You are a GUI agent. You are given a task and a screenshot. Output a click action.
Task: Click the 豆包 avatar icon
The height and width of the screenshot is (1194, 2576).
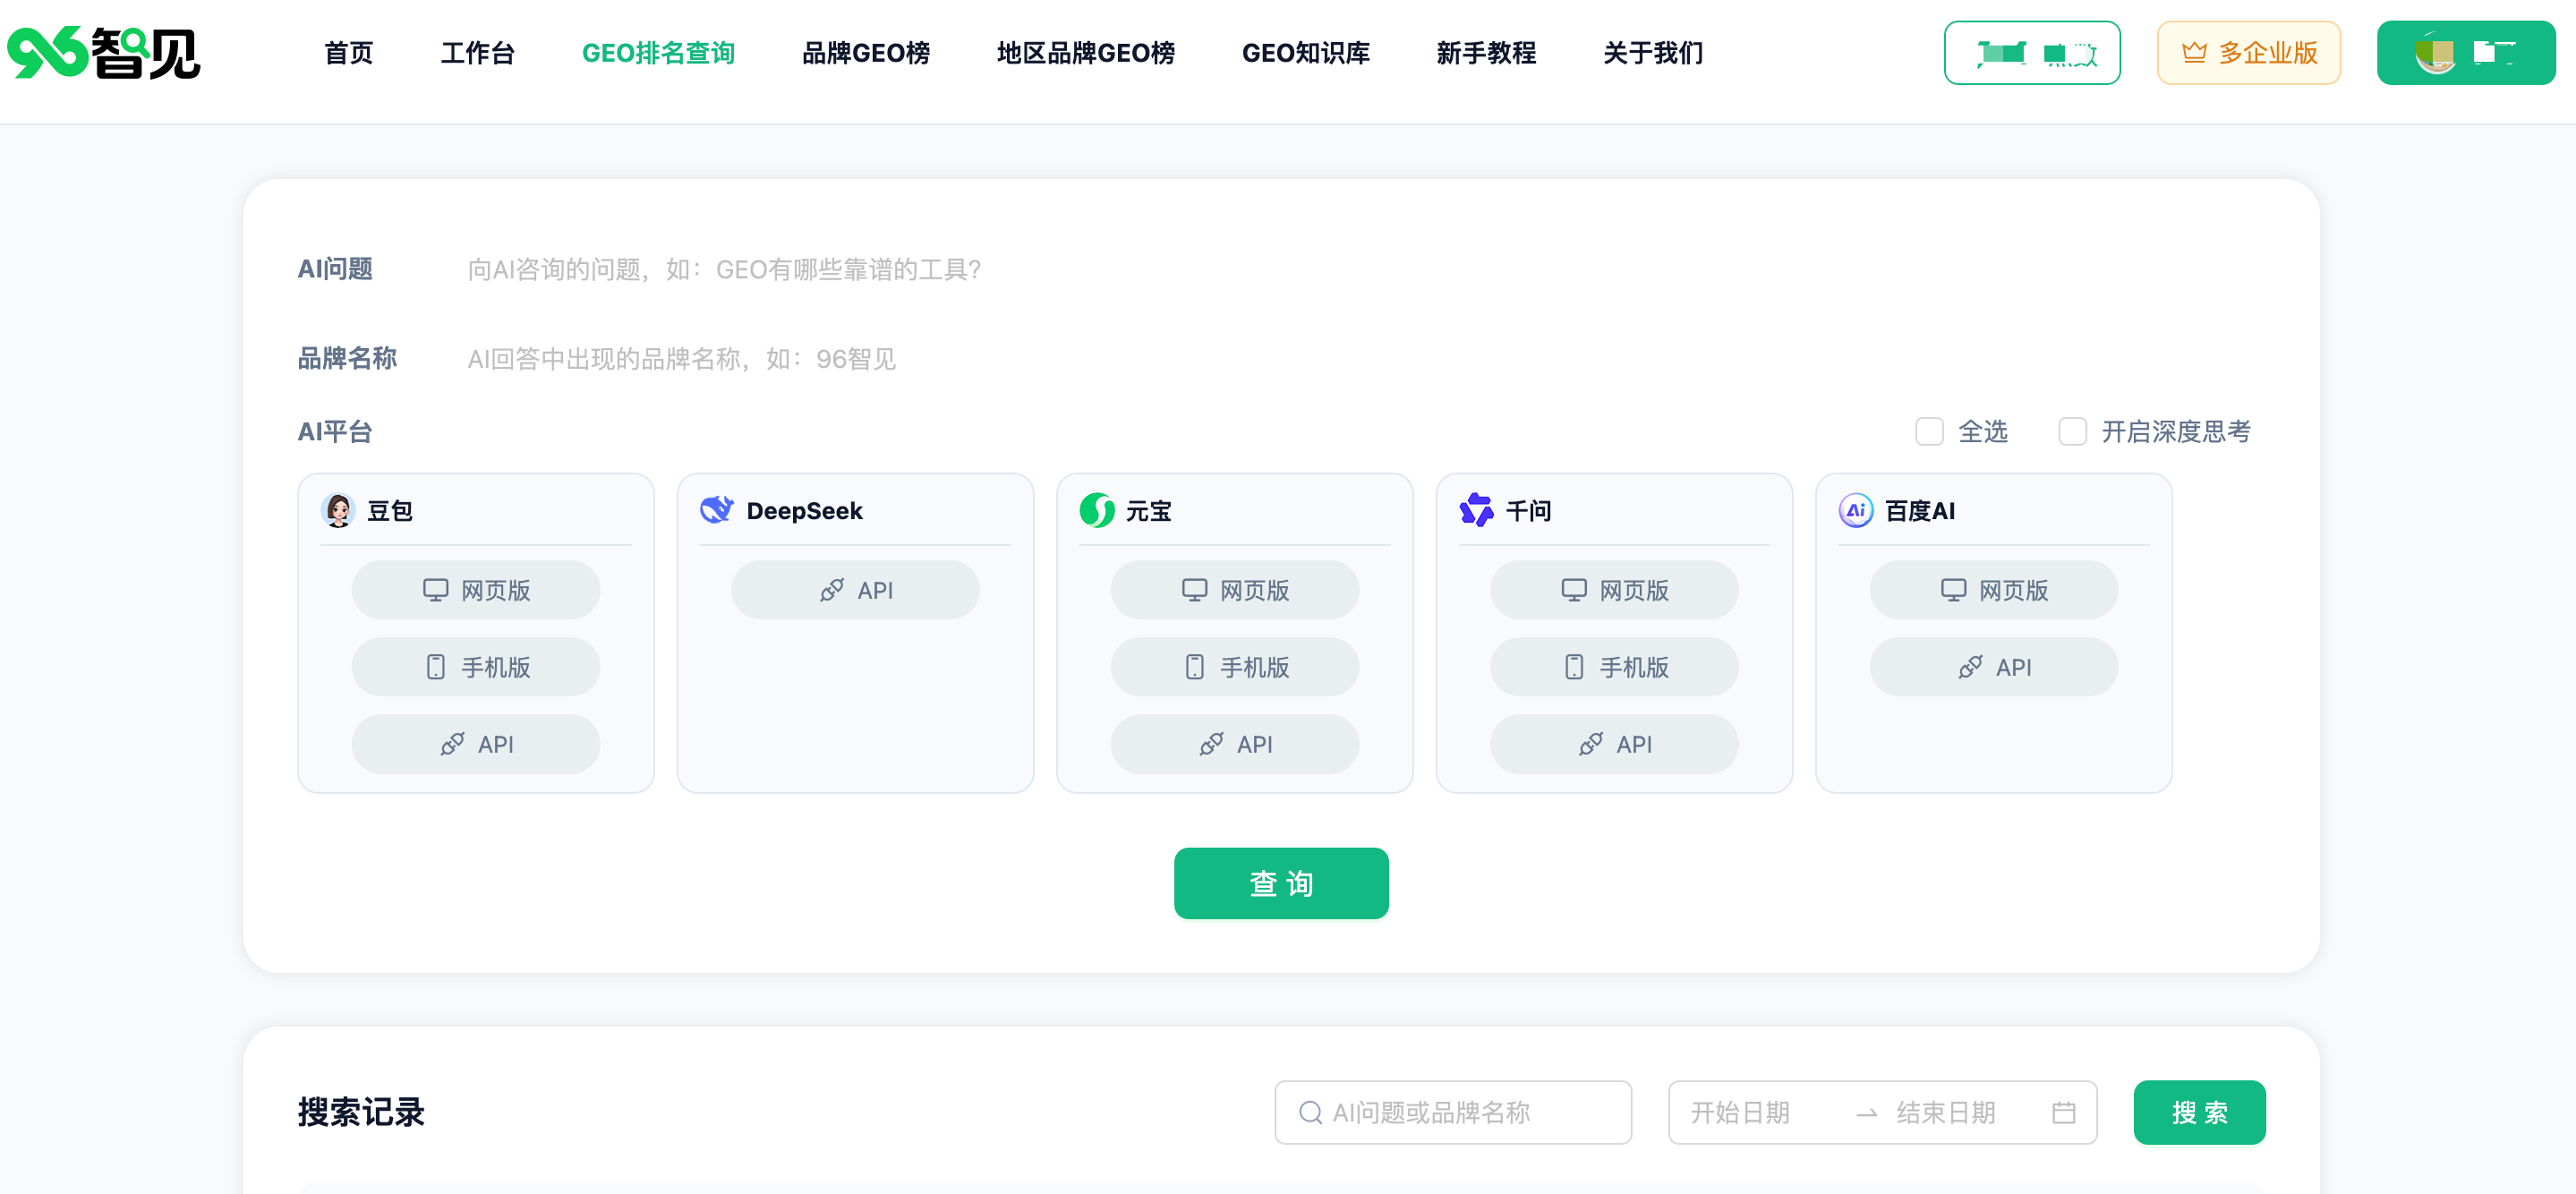click(x=338, y=511)
